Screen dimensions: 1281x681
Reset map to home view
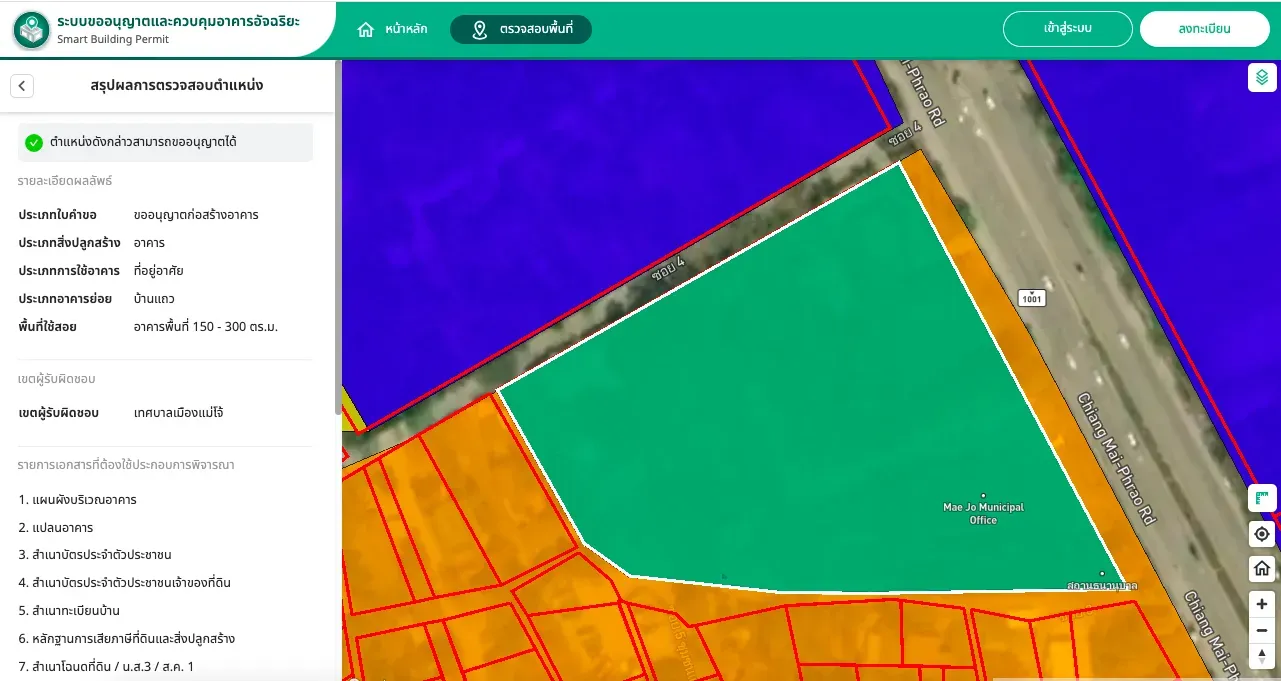1262,568
